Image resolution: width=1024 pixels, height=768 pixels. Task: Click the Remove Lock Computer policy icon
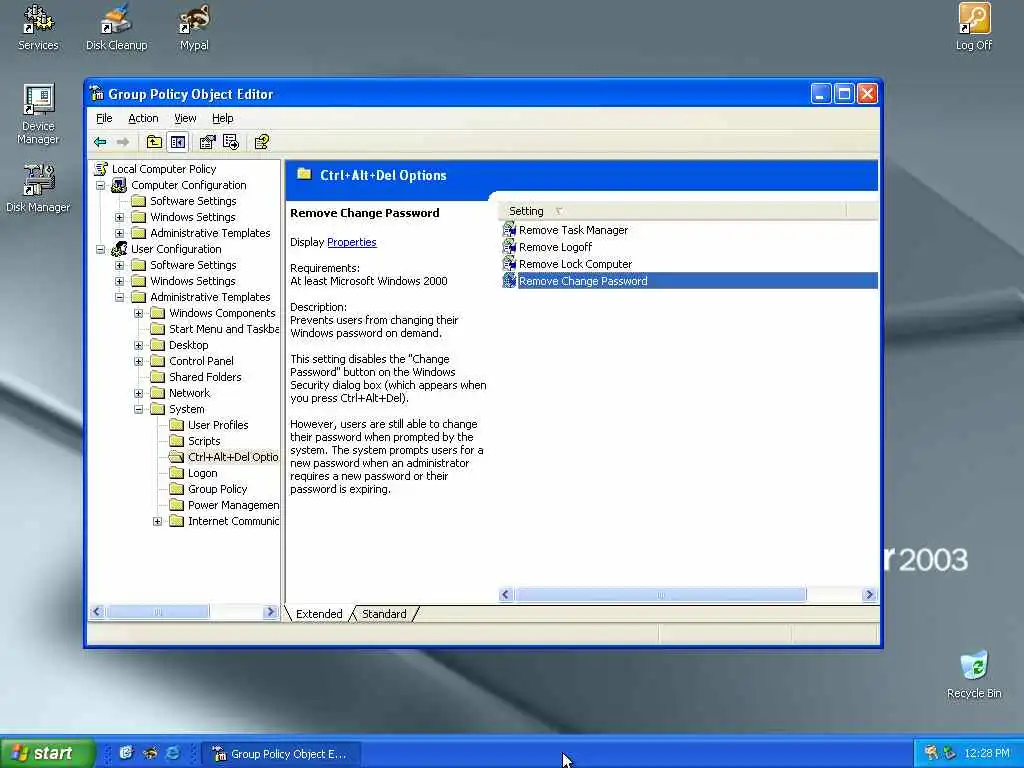[x=509, y=263]
